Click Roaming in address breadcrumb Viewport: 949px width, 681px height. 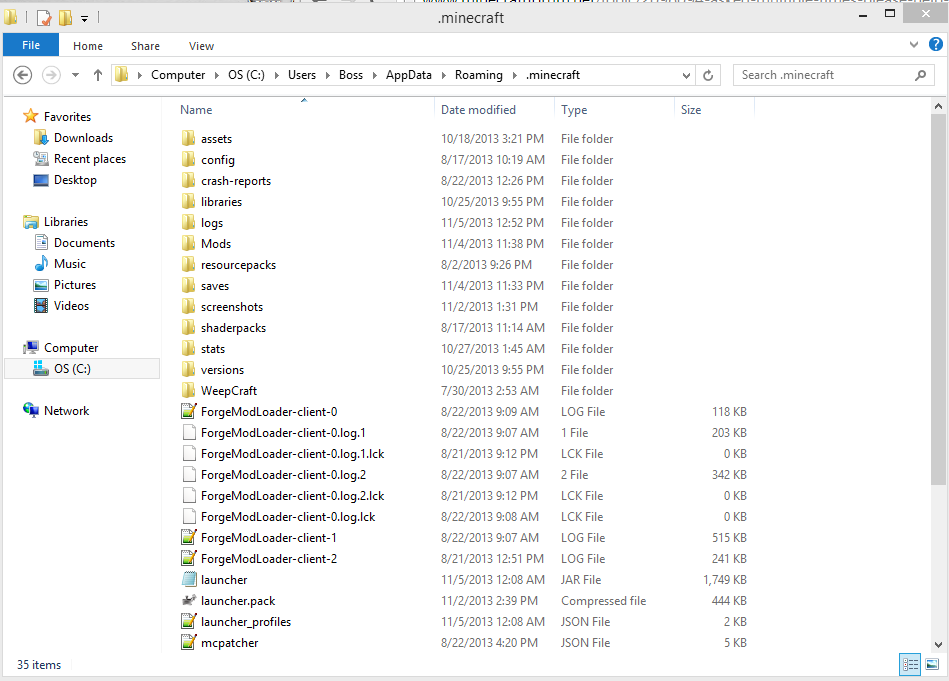pyautogui.click(x=478, y=75)
